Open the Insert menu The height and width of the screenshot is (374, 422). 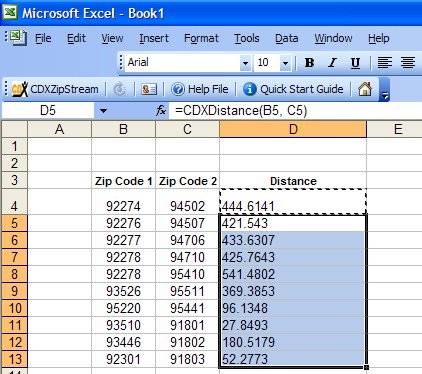(154, 38)
